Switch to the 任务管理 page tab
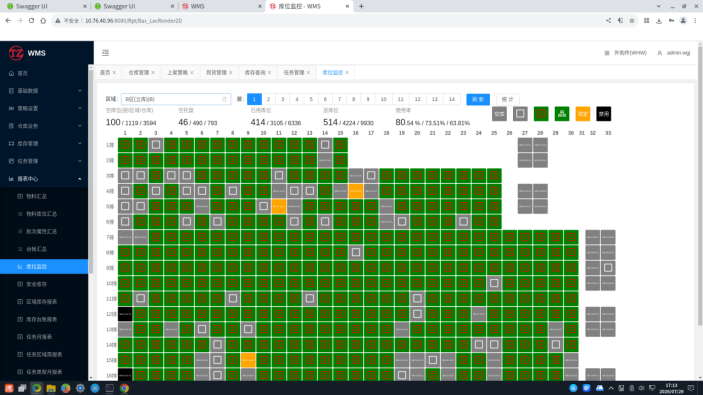Image resolution: width=703 pixels, height=395 pixels. click(x=294, y=73)
